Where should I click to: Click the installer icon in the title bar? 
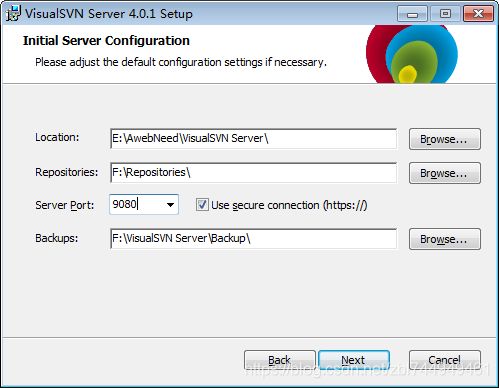(13, 13)
